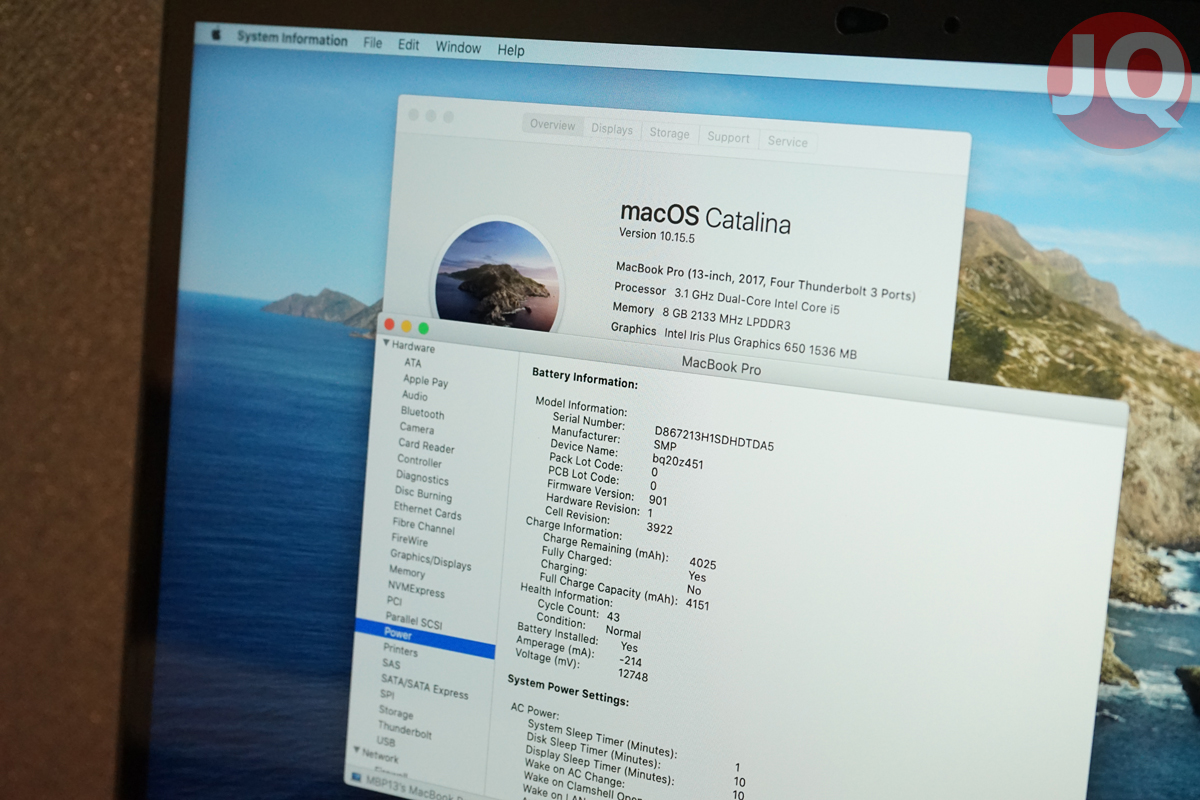Select Fibre Channel in the sidebar
Image resolution: width=1200 pixels, height=800 pixels.
423,527
